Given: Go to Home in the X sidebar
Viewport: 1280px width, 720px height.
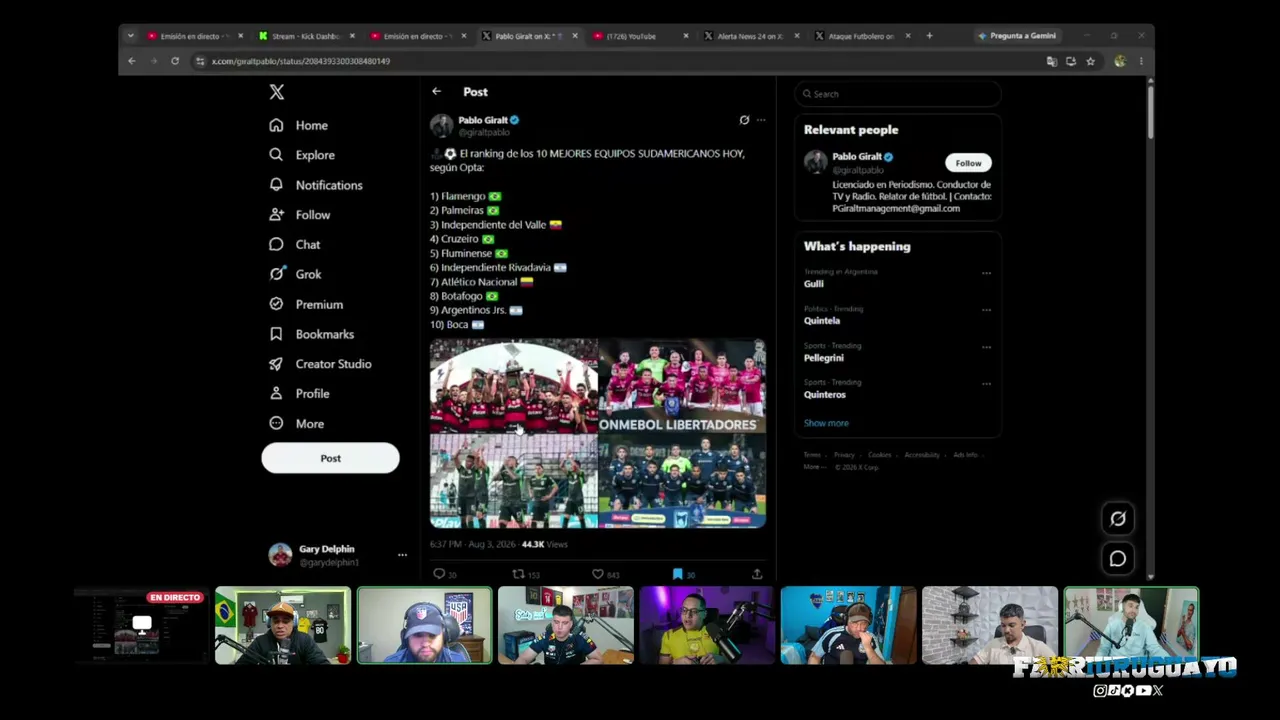Looking at the screenshot, I should 298,125.
